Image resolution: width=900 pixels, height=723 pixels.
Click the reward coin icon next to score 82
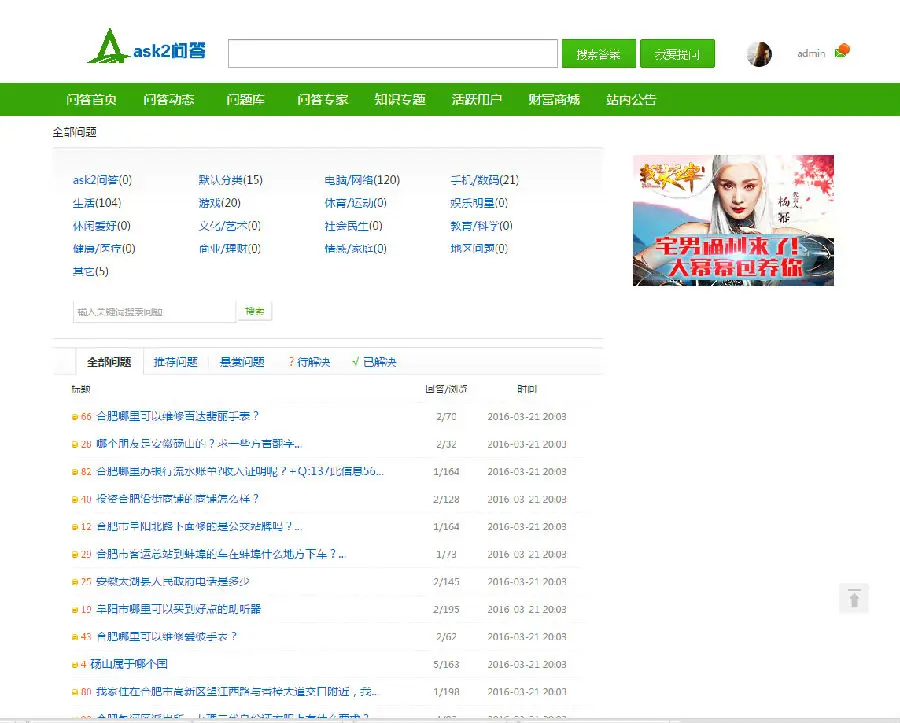75,472
